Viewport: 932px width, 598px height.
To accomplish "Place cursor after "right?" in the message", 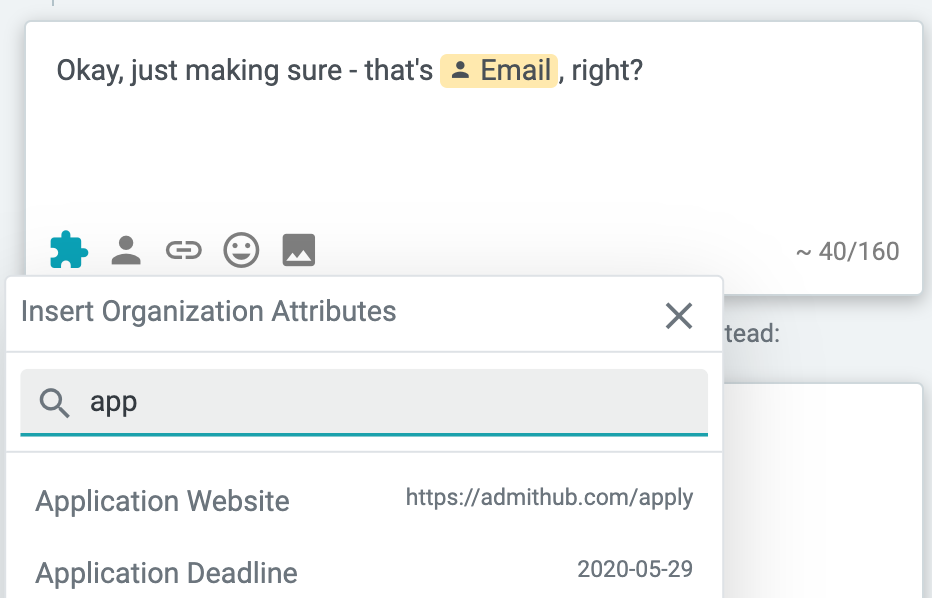I will tap(644, 71).
